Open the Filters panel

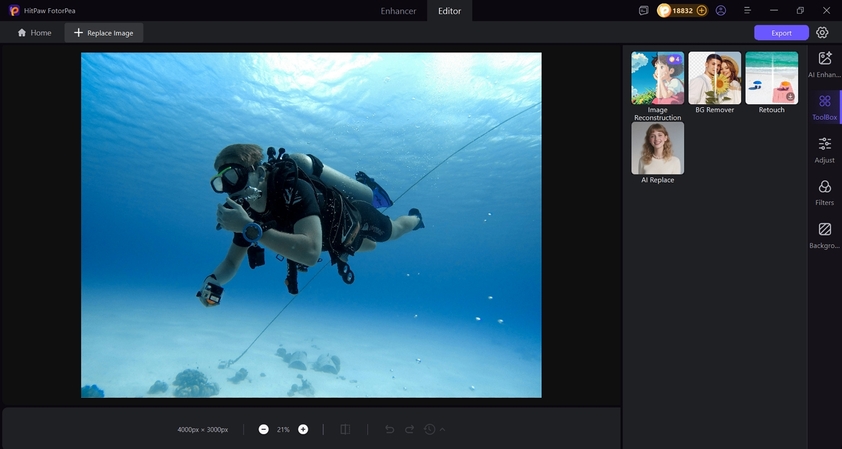tap(824, 192)
